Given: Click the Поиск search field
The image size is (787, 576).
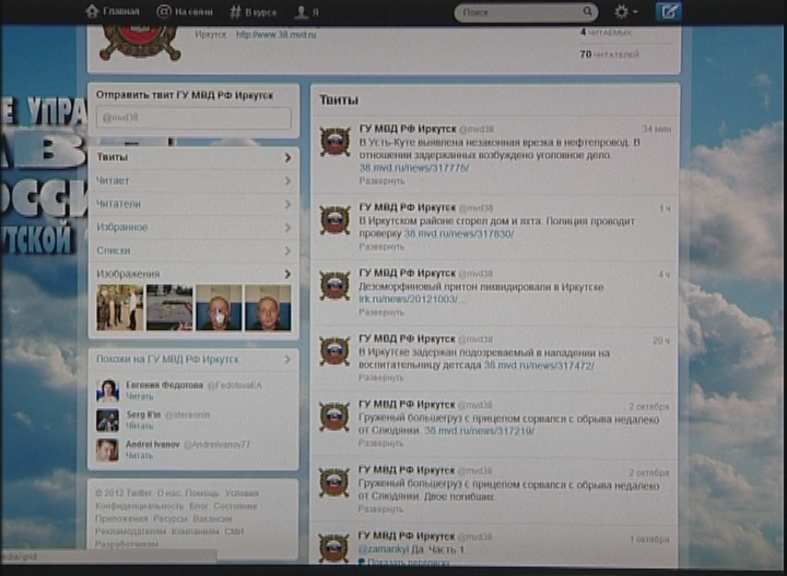Looking at the screenshot, I should (x=526, y=12).
